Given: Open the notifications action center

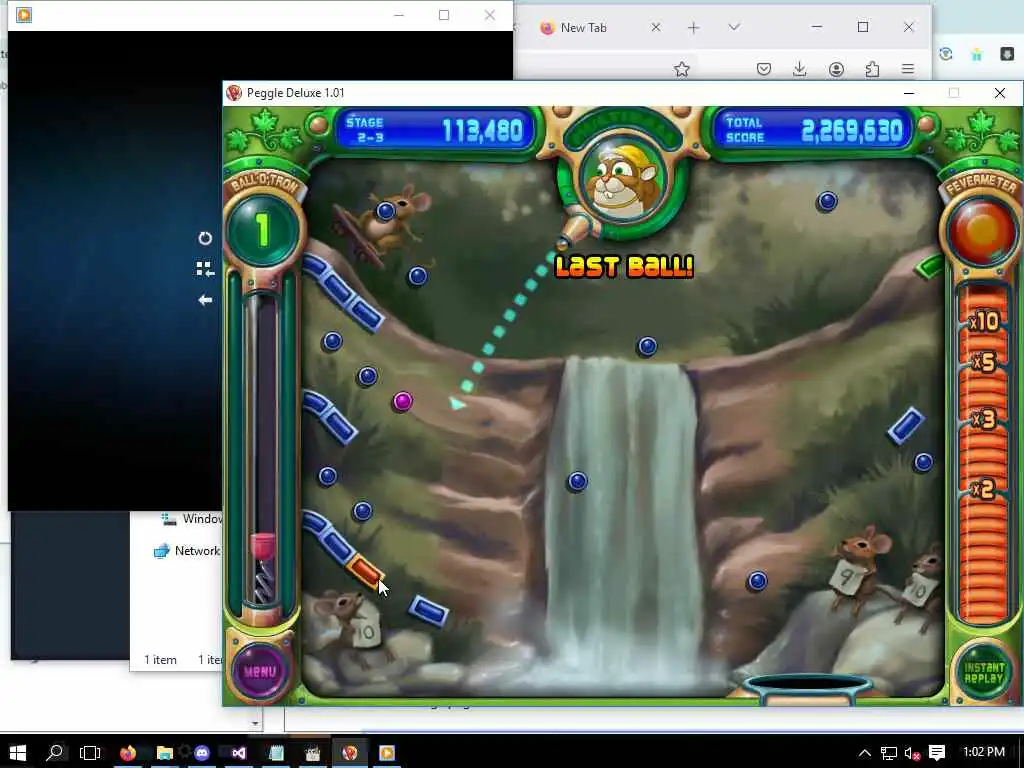Looking at the screenshot, I should [937, 753].
